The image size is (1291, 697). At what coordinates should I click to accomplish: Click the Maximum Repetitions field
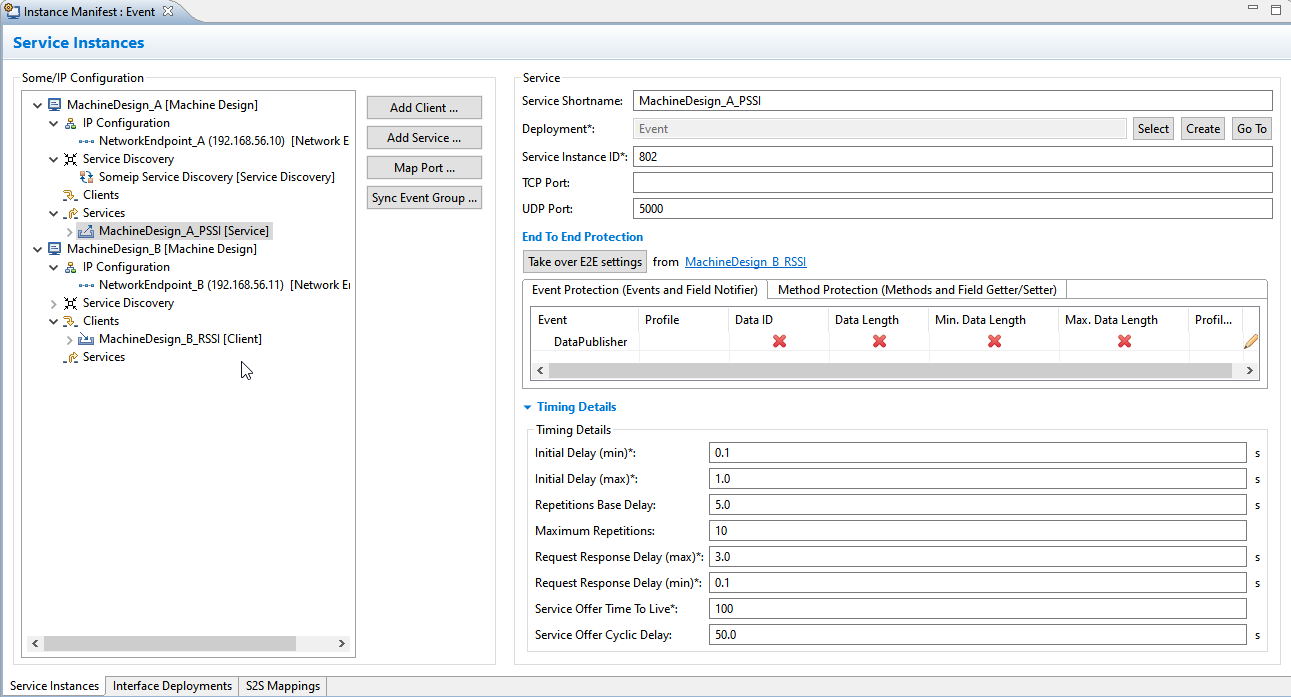click(978, 531)
